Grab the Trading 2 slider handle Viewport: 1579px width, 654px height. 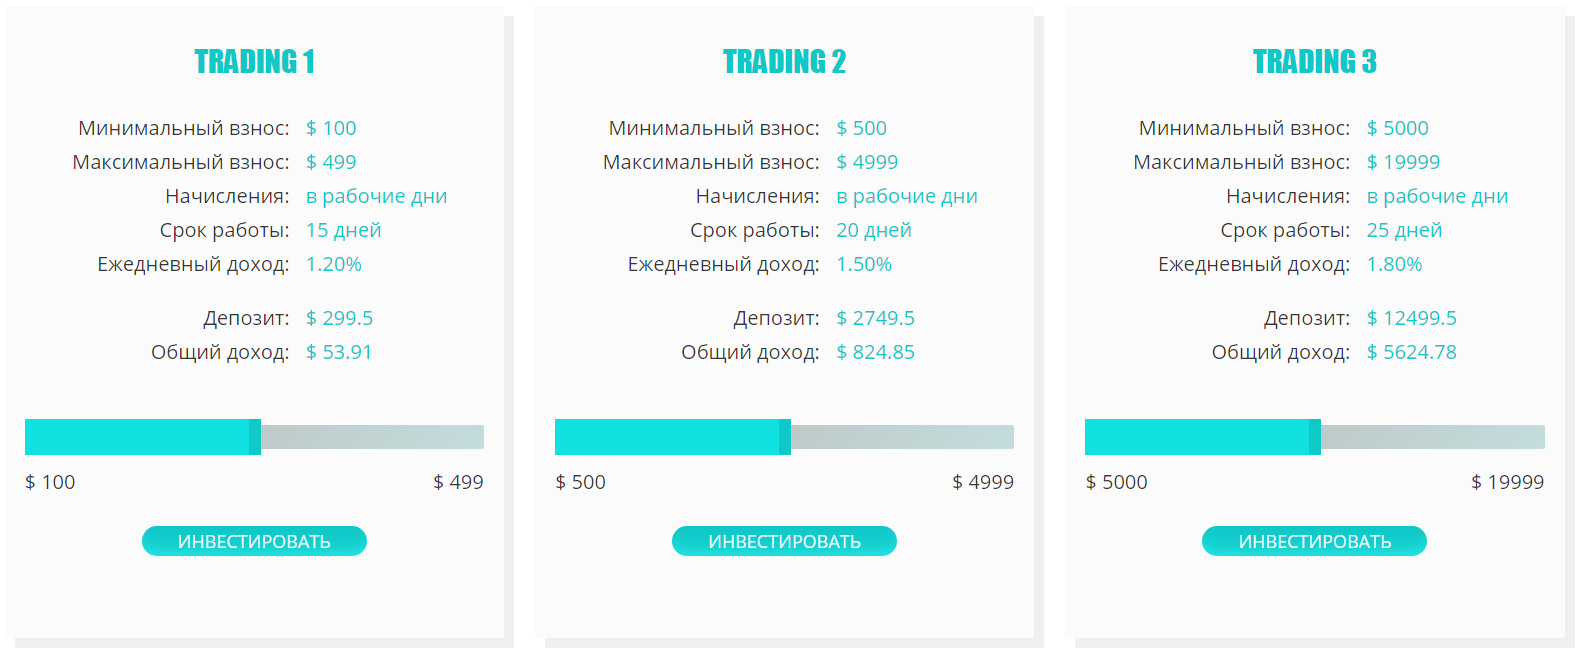click(x=785, y=437)
